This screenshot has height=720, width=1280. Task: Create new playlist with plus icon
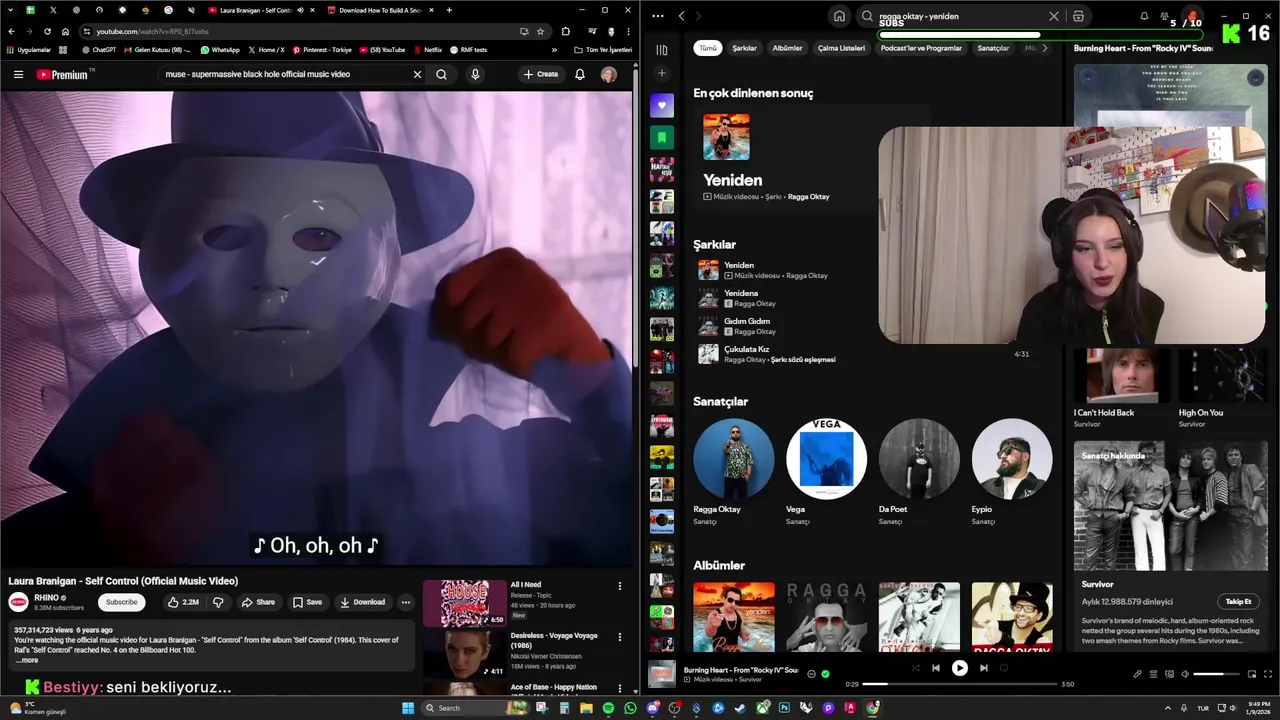pyautogui.click(x=661, y=73)
